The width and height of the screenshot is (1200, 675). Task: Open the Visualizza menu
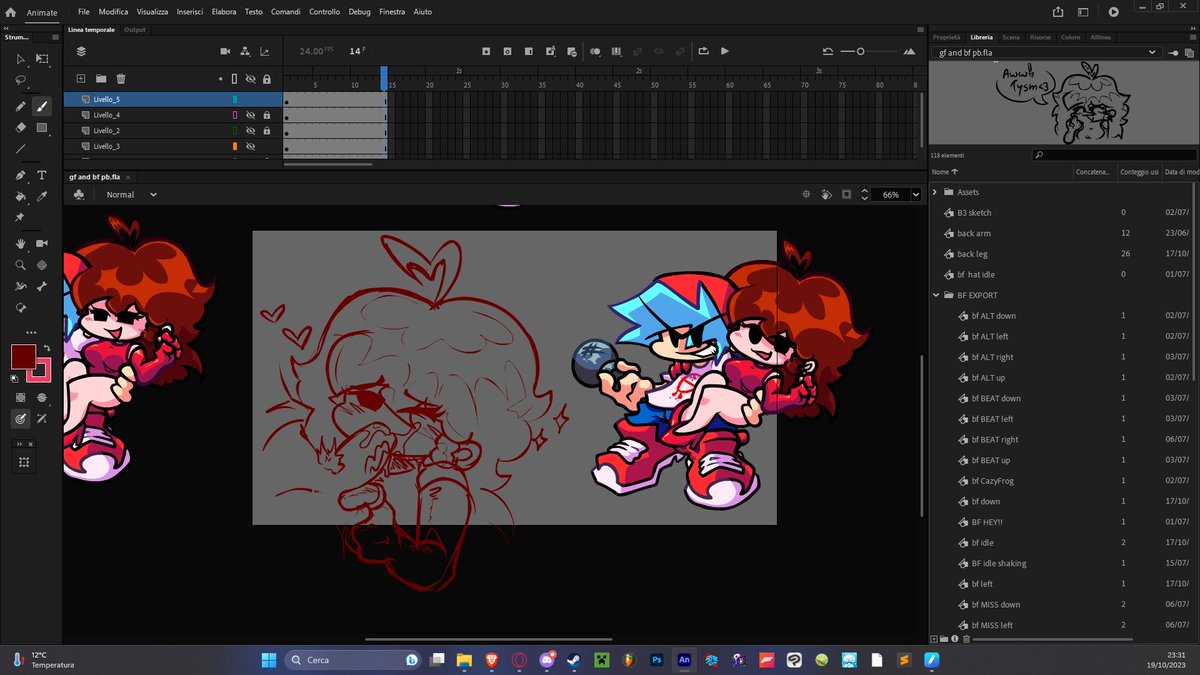coord(152,12)
